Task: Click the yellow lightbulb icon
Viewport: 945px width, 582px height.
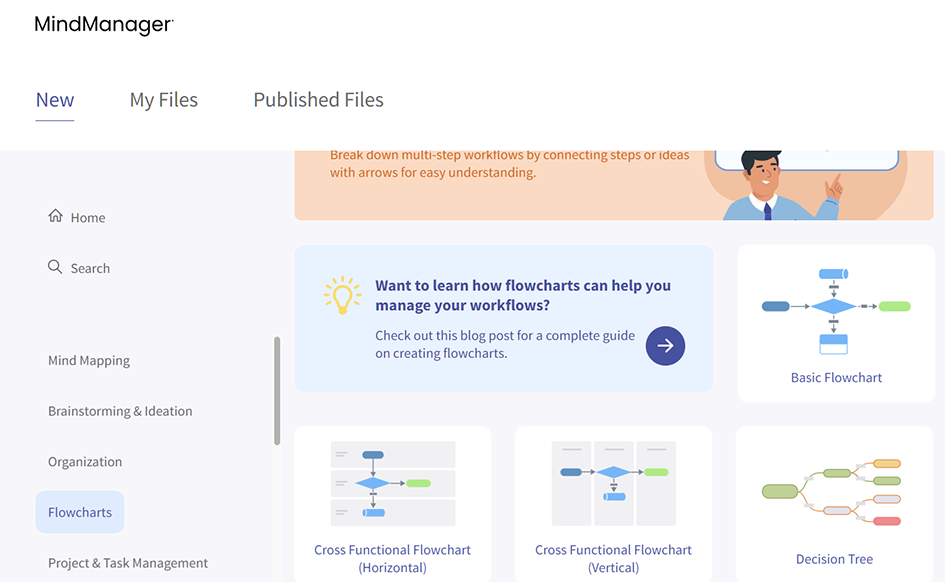Action: 342,295
